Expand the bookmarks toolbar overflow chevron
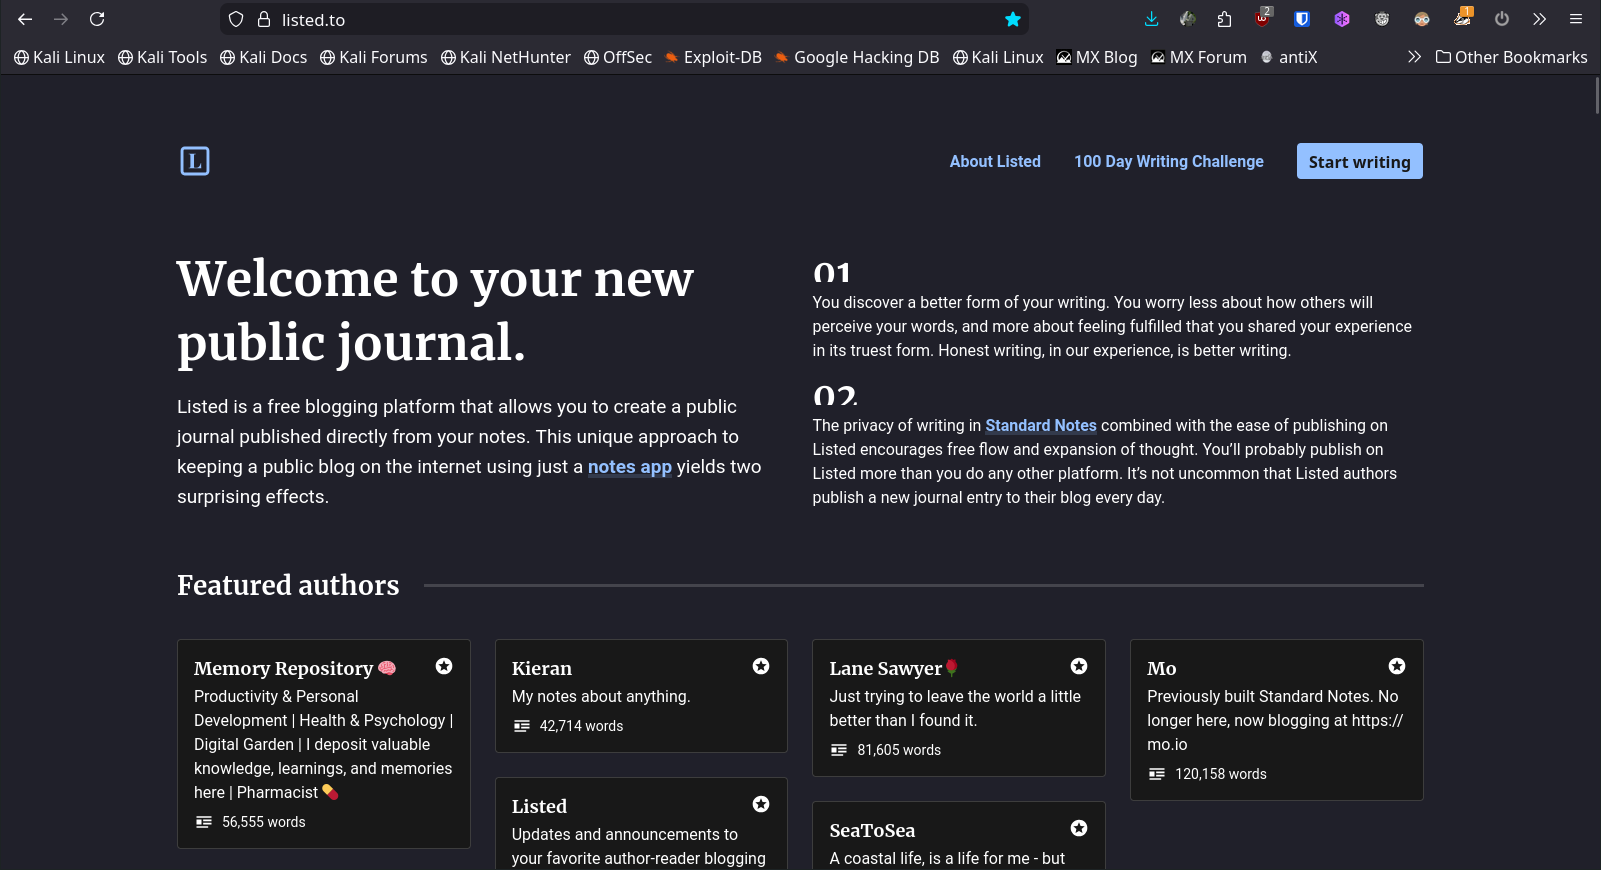The width and height of the screenshot is (1601, 870). coord(1414,57)
